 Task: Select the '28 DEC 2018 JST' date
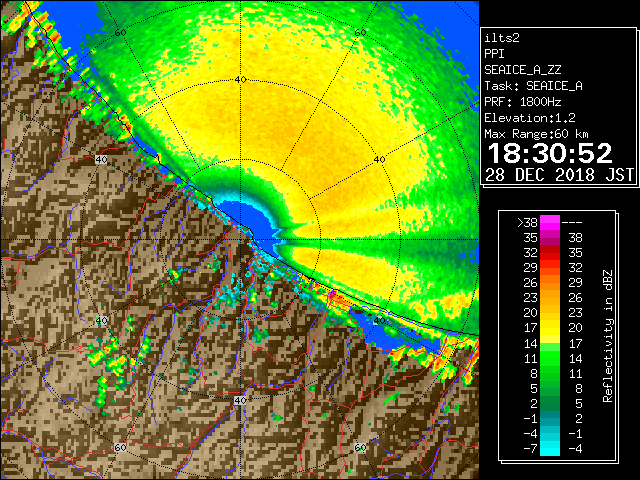coord(560,175)
